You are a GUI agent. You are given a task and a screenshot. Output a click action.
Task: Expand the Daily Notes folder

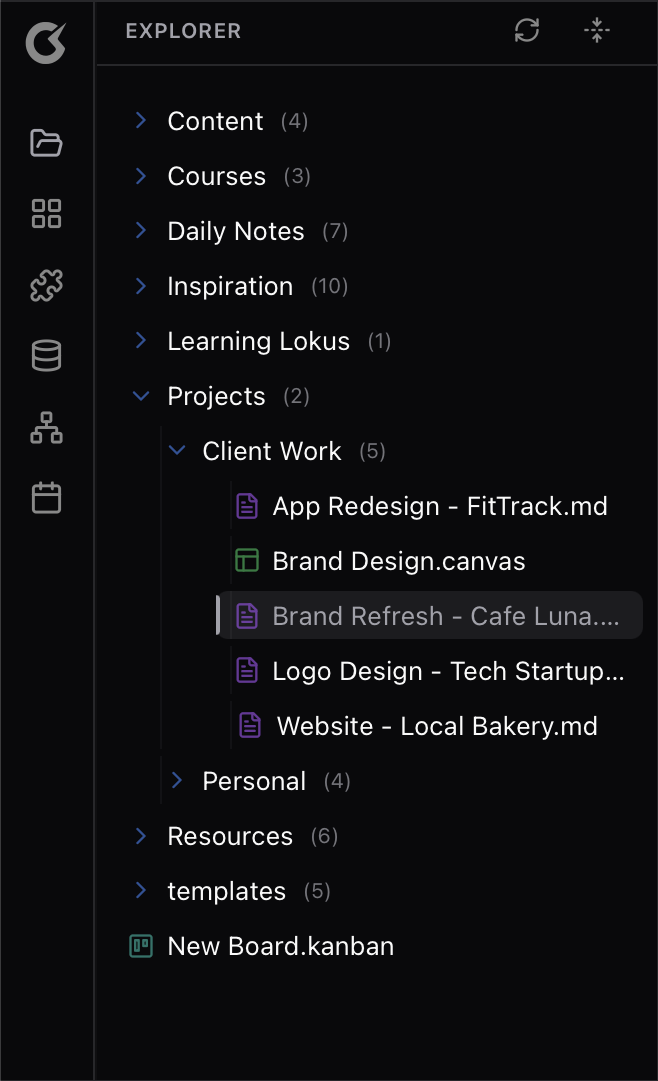tap(235, 231)
